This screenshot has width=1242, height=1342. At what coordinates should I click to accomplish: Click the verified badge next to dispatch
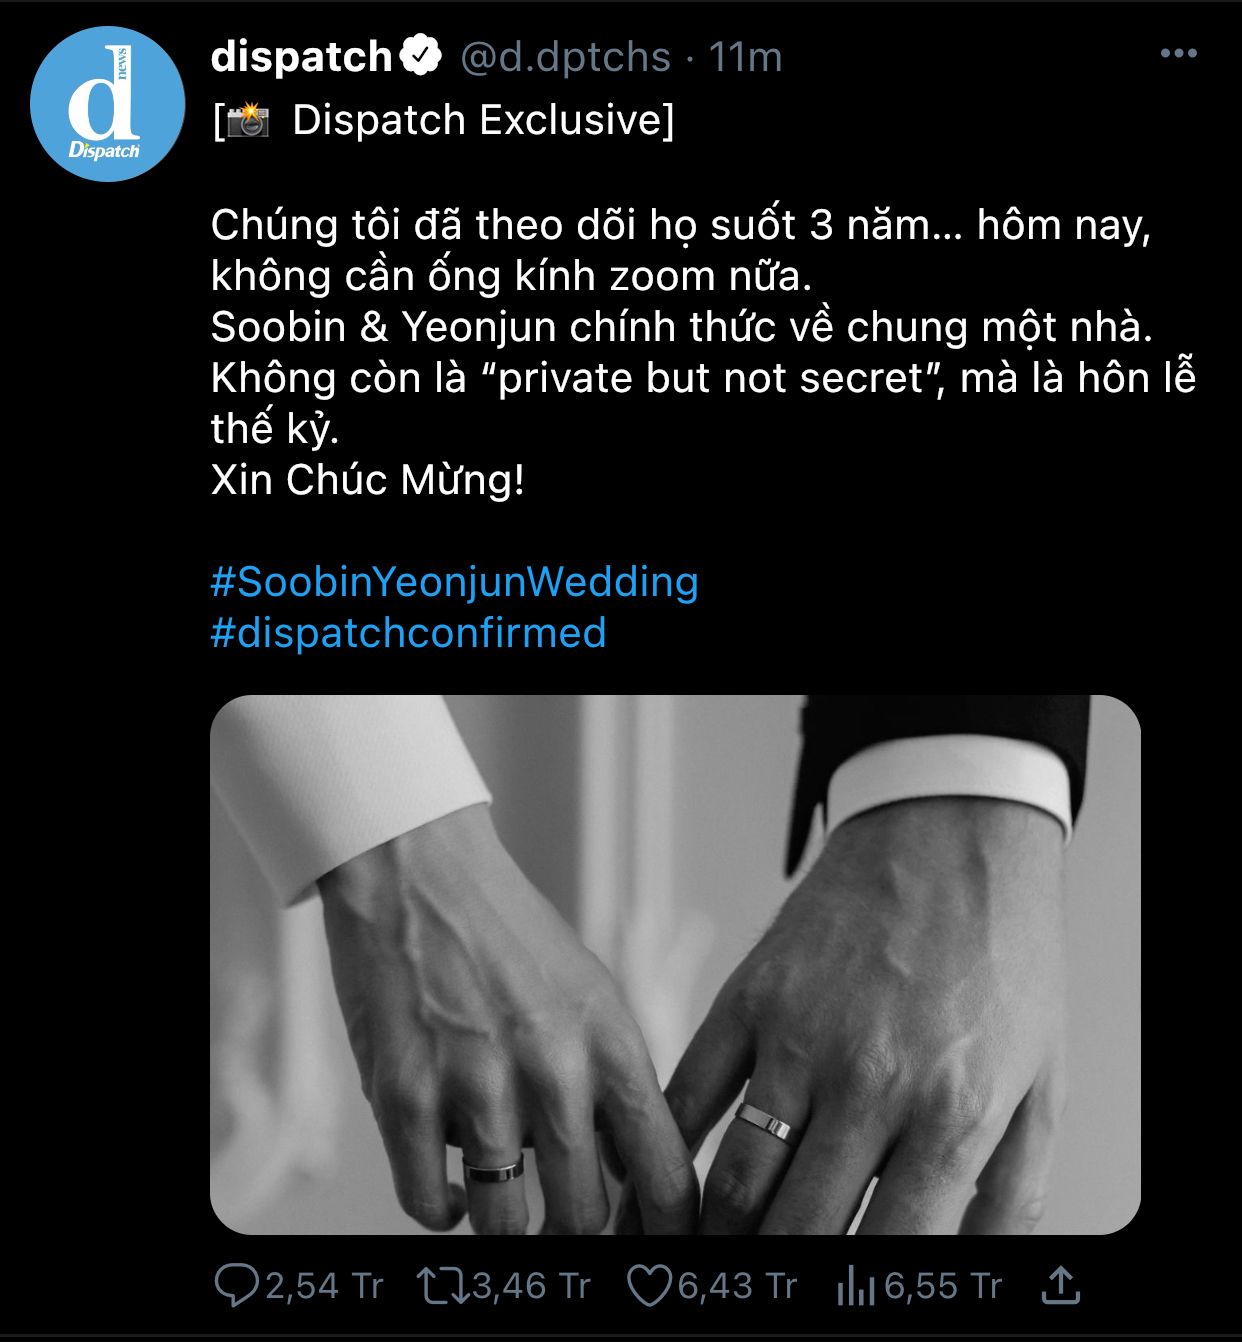[x=421, y=56]
